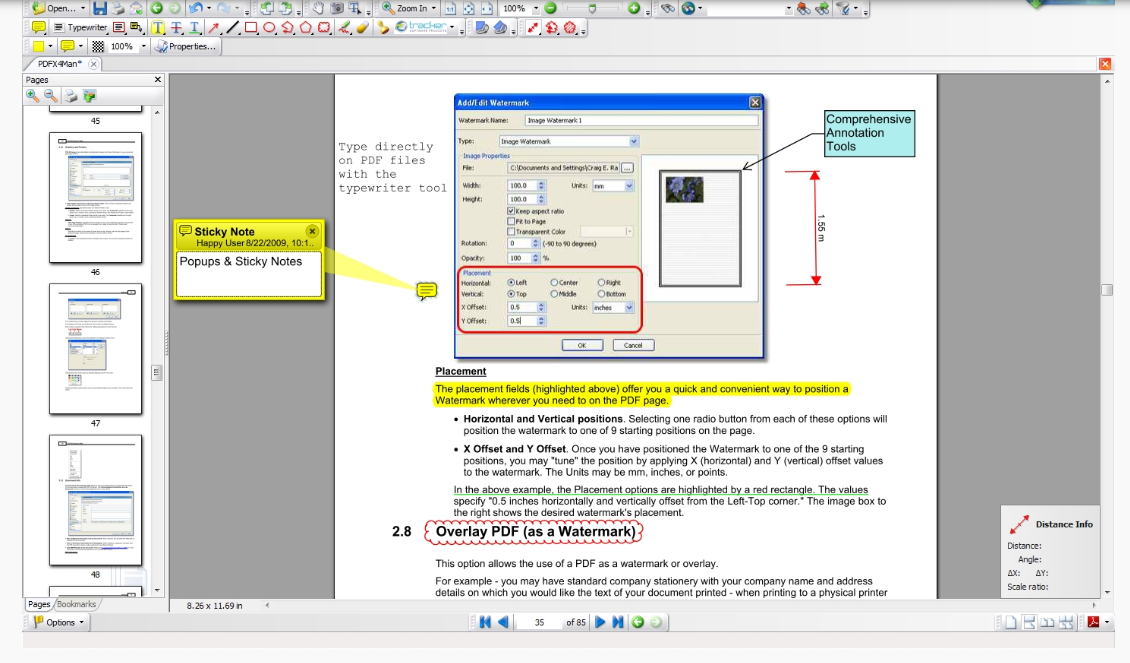1130x663 pixels.
Task: Select the Snapshot camera tool
Action: 337,8
